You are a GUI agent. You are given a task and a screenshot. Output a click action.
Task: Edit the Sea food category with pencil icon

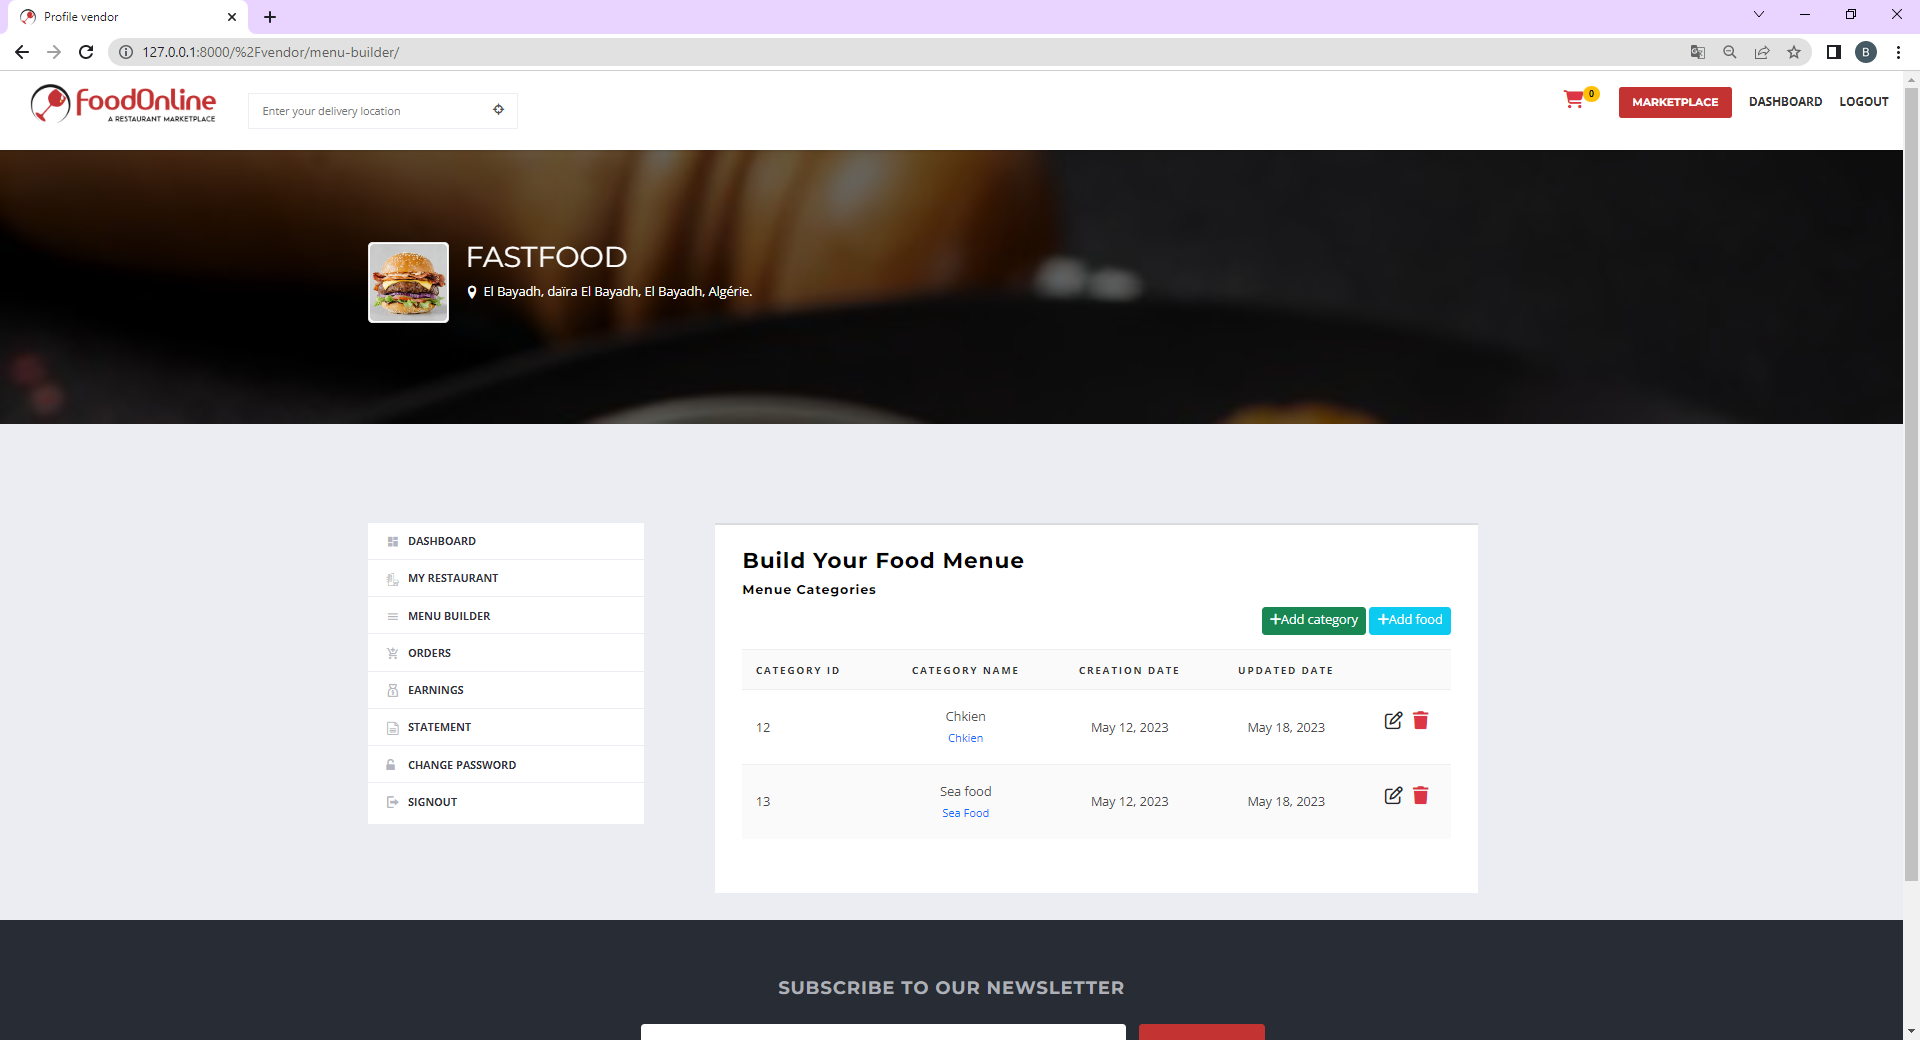1393,796
